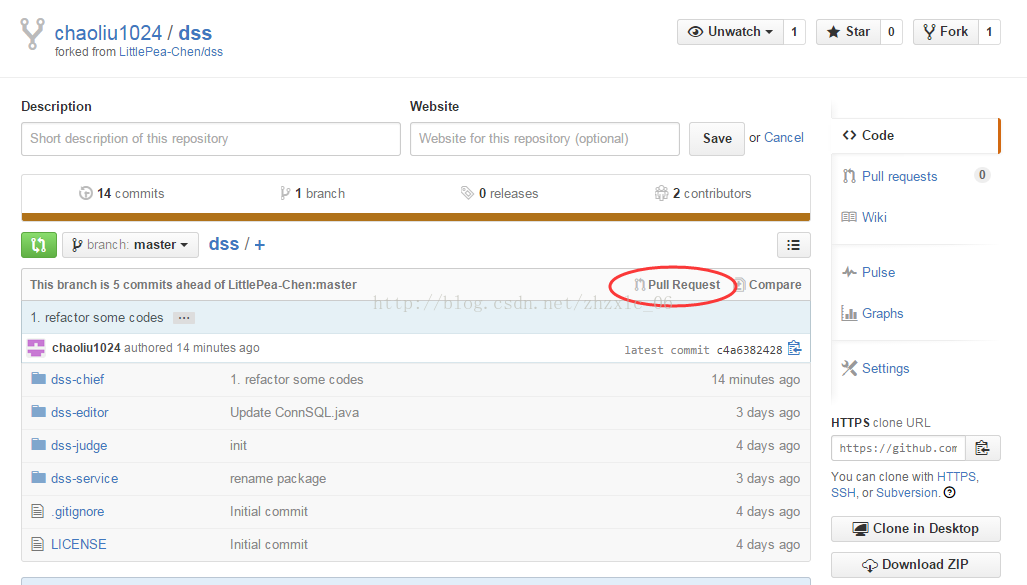
Task: Click the star count 0
Action: pos(891,31)
